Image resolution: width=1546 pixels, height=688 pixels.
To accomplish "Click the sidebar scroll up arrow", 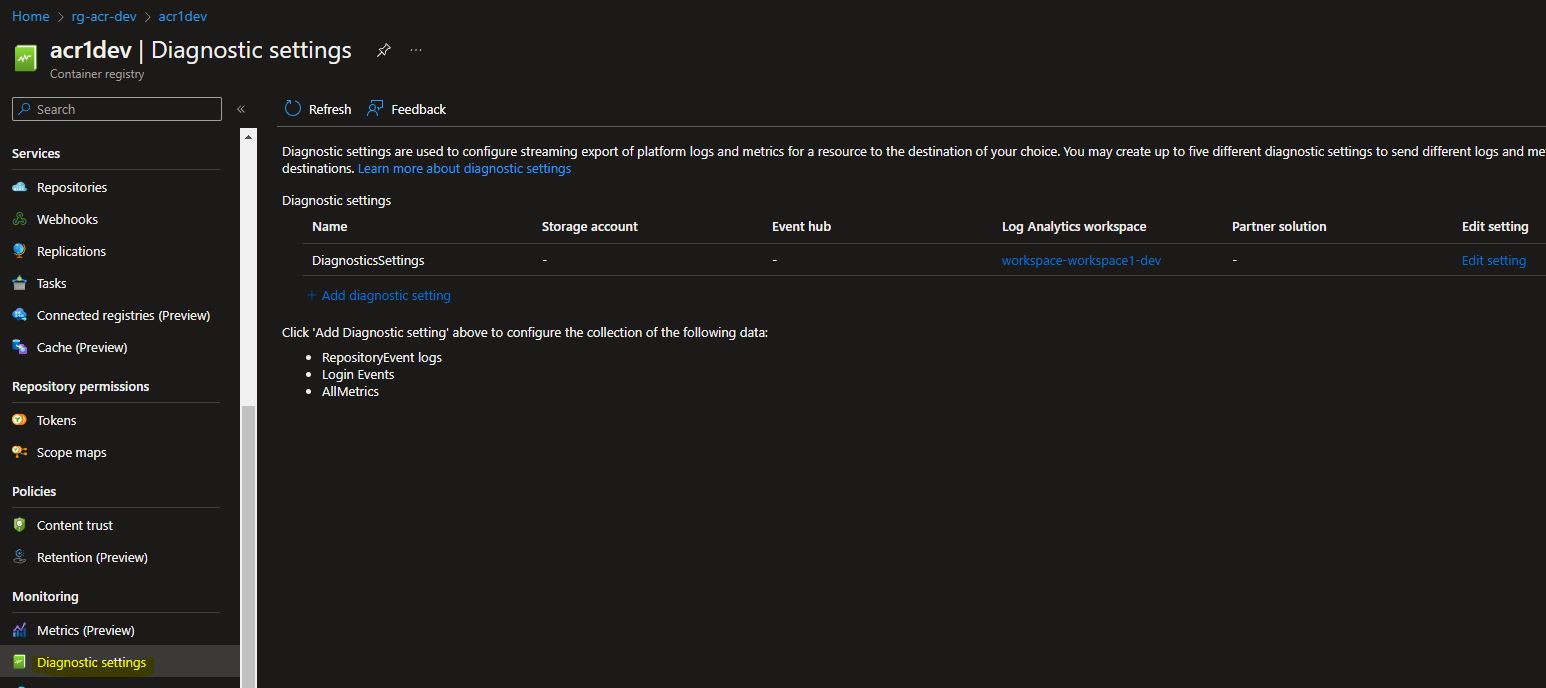I will point(249,136).
